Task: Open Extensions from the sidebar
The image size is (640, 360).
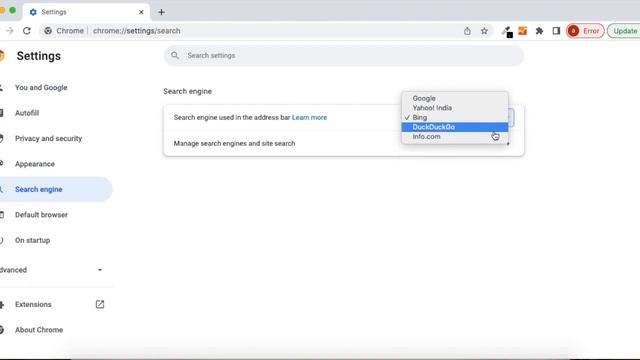Action: point(33,304)
